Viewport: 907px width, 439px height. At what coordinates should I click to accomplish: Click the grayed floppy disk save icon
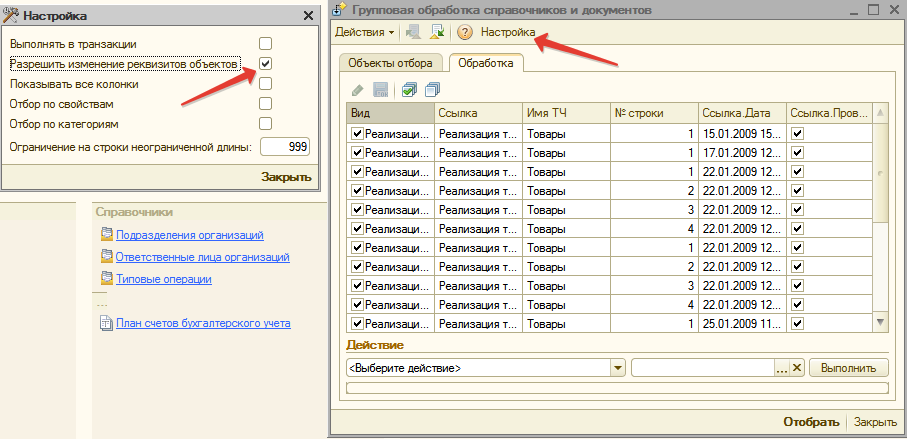(380, 89)
